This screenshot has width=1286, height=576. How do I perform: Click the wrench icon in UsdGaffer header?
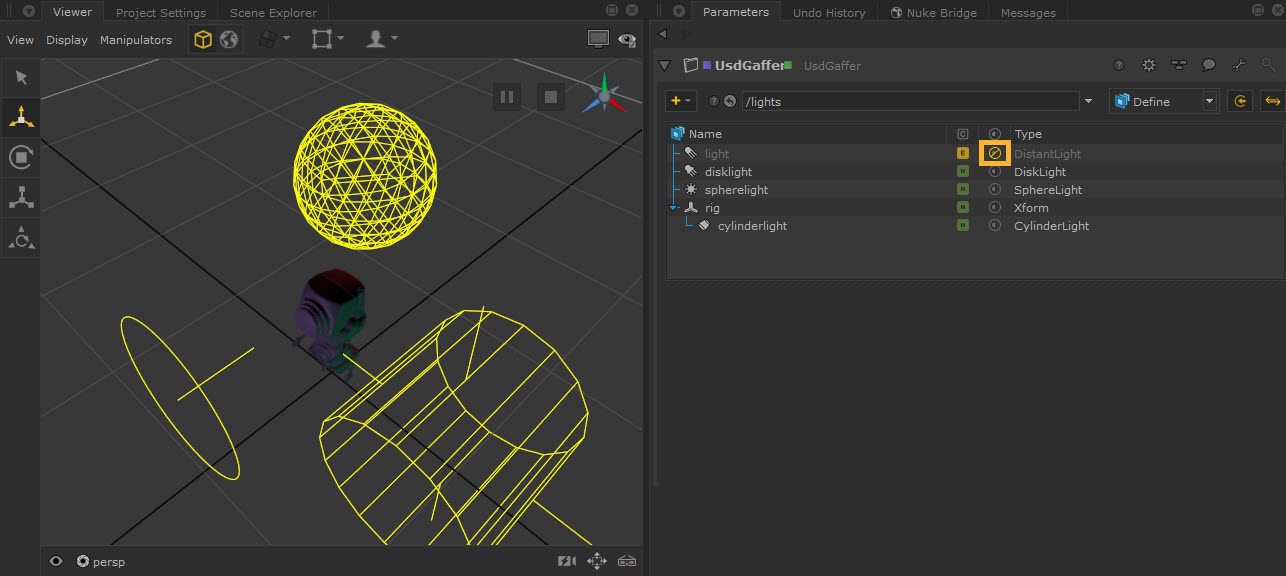1238,65
